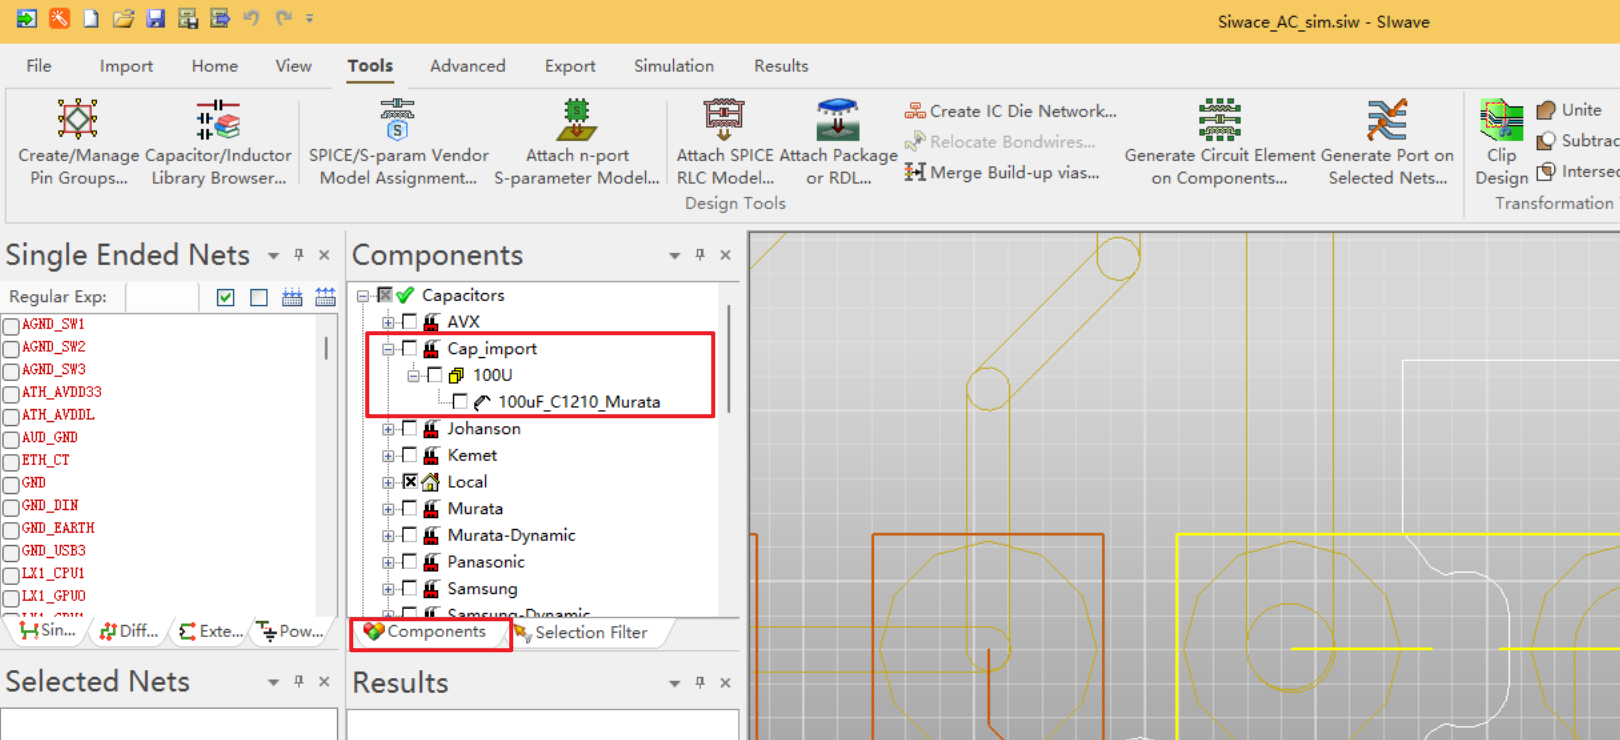This screenshot has width=1620, height=740.
Task: Click Merge Build-up vias
Action: [x=1001, y=172]
